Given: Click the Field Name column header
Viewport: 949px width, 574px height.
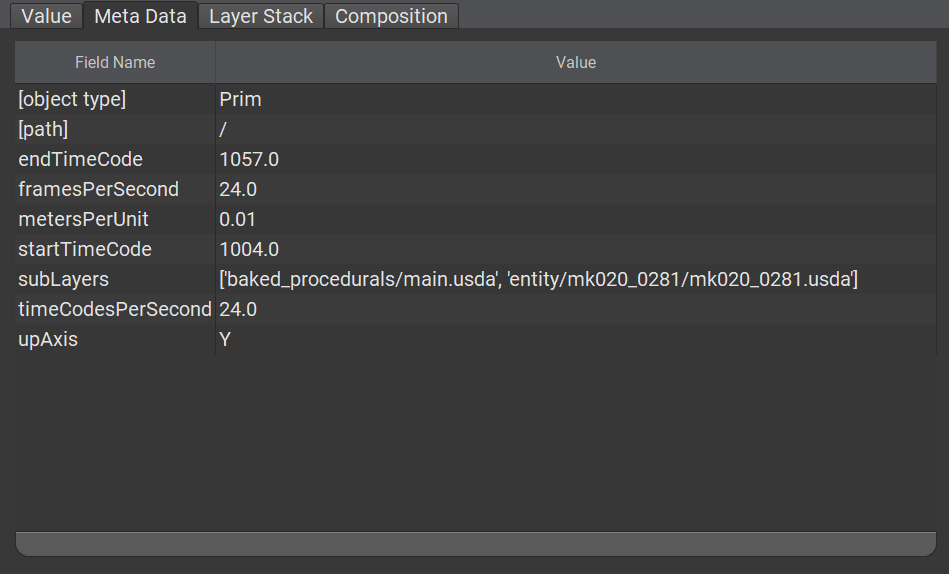Looking at the screenshot, I should click(x=115, y=62).
